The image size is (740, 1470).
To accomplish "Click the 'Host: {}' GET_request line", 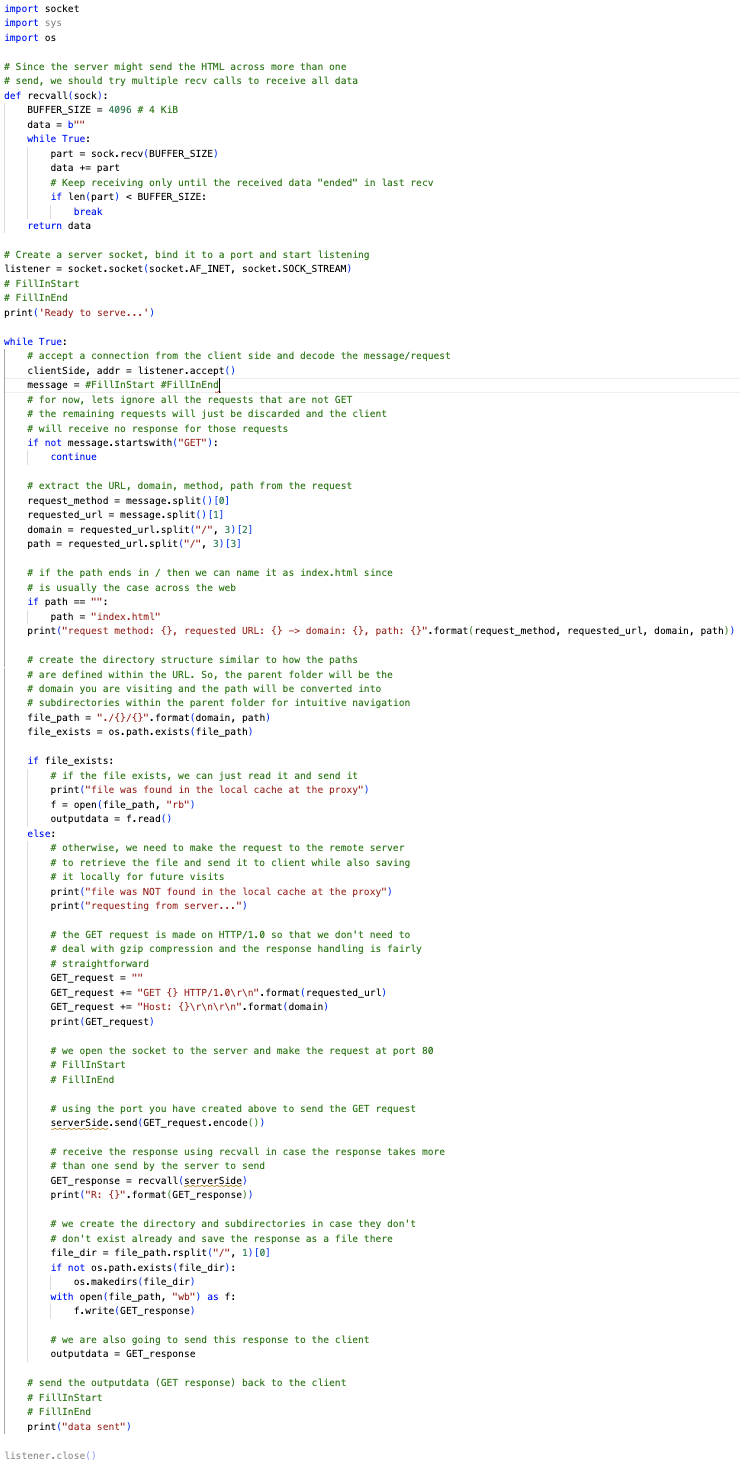I will tap(190, 1006).
